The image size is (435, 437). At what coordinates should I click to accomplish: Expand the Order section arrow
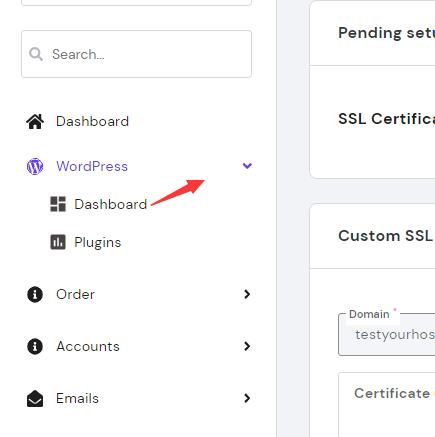pyautogui.click(x=247, y=294)
